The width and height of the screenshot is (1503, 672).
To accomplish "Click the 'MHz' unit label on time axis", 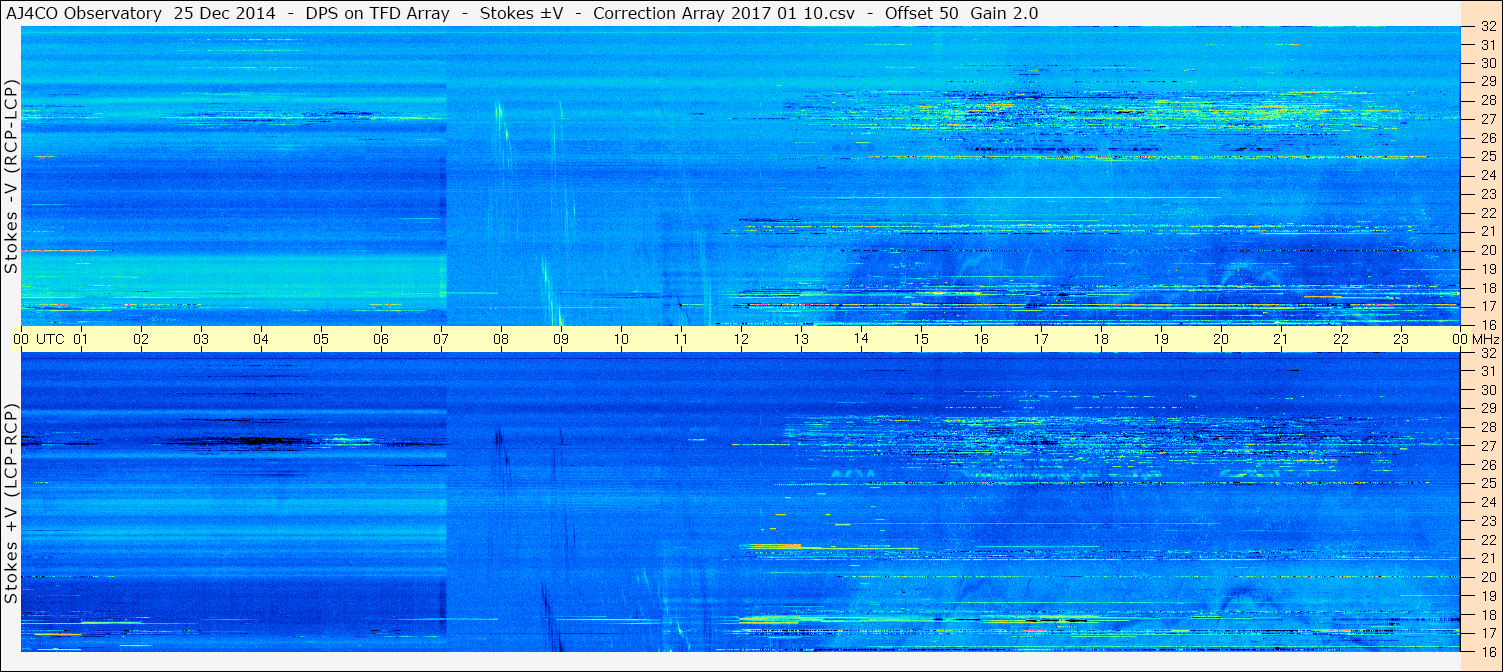I will (1488, 339).
